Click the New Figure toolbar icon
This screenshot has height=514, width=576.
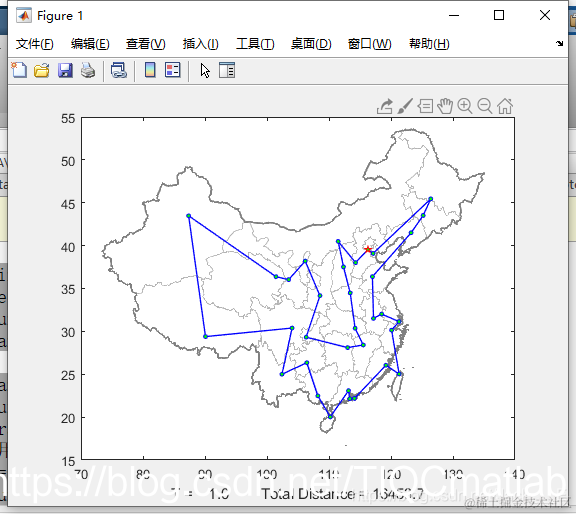point(19,70)
